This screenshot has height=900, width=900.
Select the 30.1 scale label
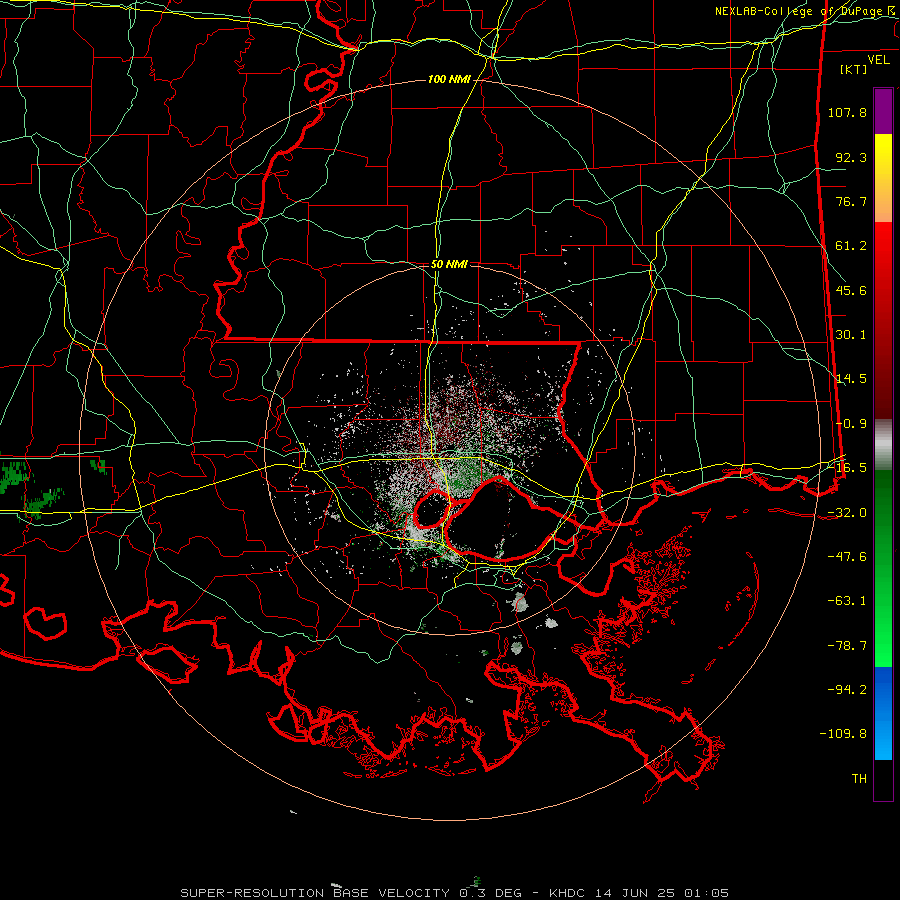851,335
